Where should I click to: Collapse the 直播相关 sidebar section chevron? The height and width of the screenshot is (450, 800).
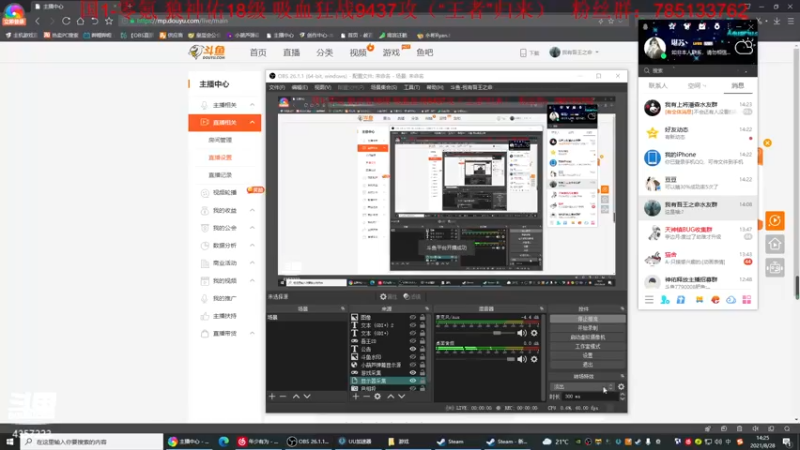click(252, 122)
